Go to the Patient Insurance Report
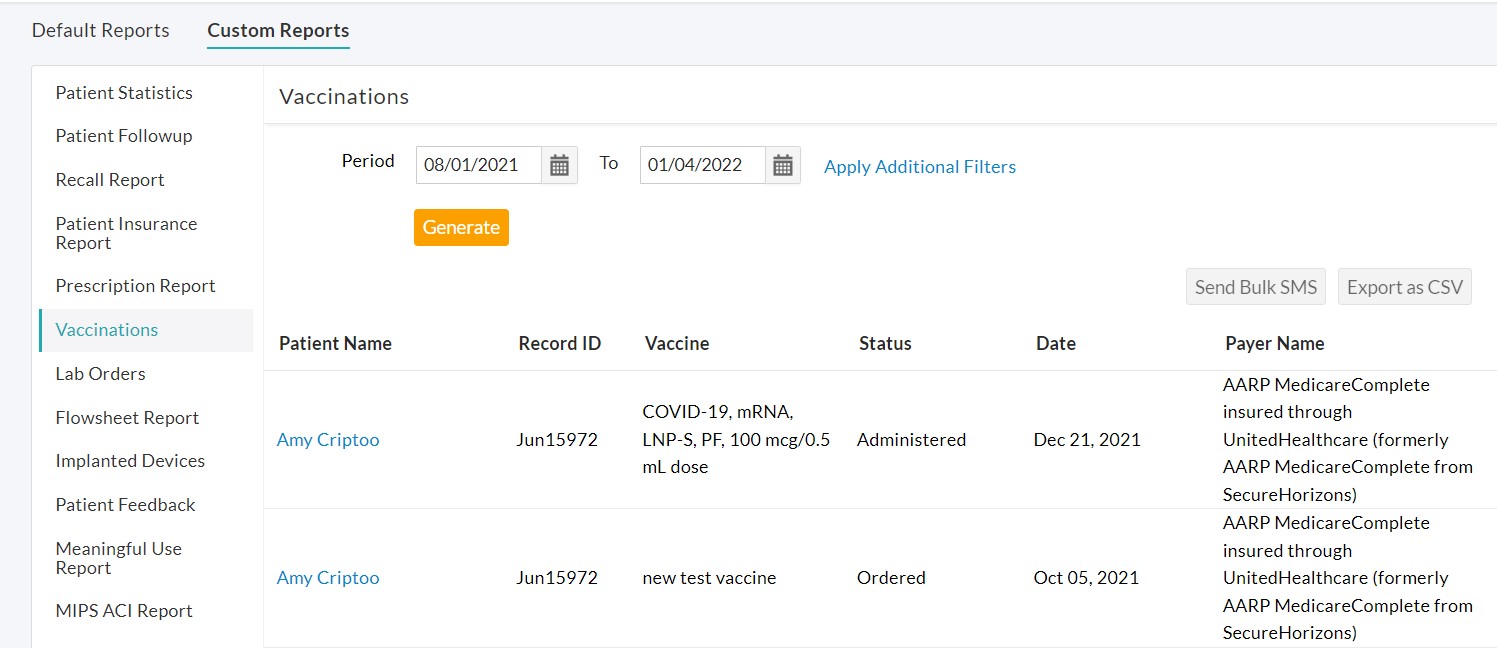The width and height of the screenshot is (1497, 648). pos(126,233)
